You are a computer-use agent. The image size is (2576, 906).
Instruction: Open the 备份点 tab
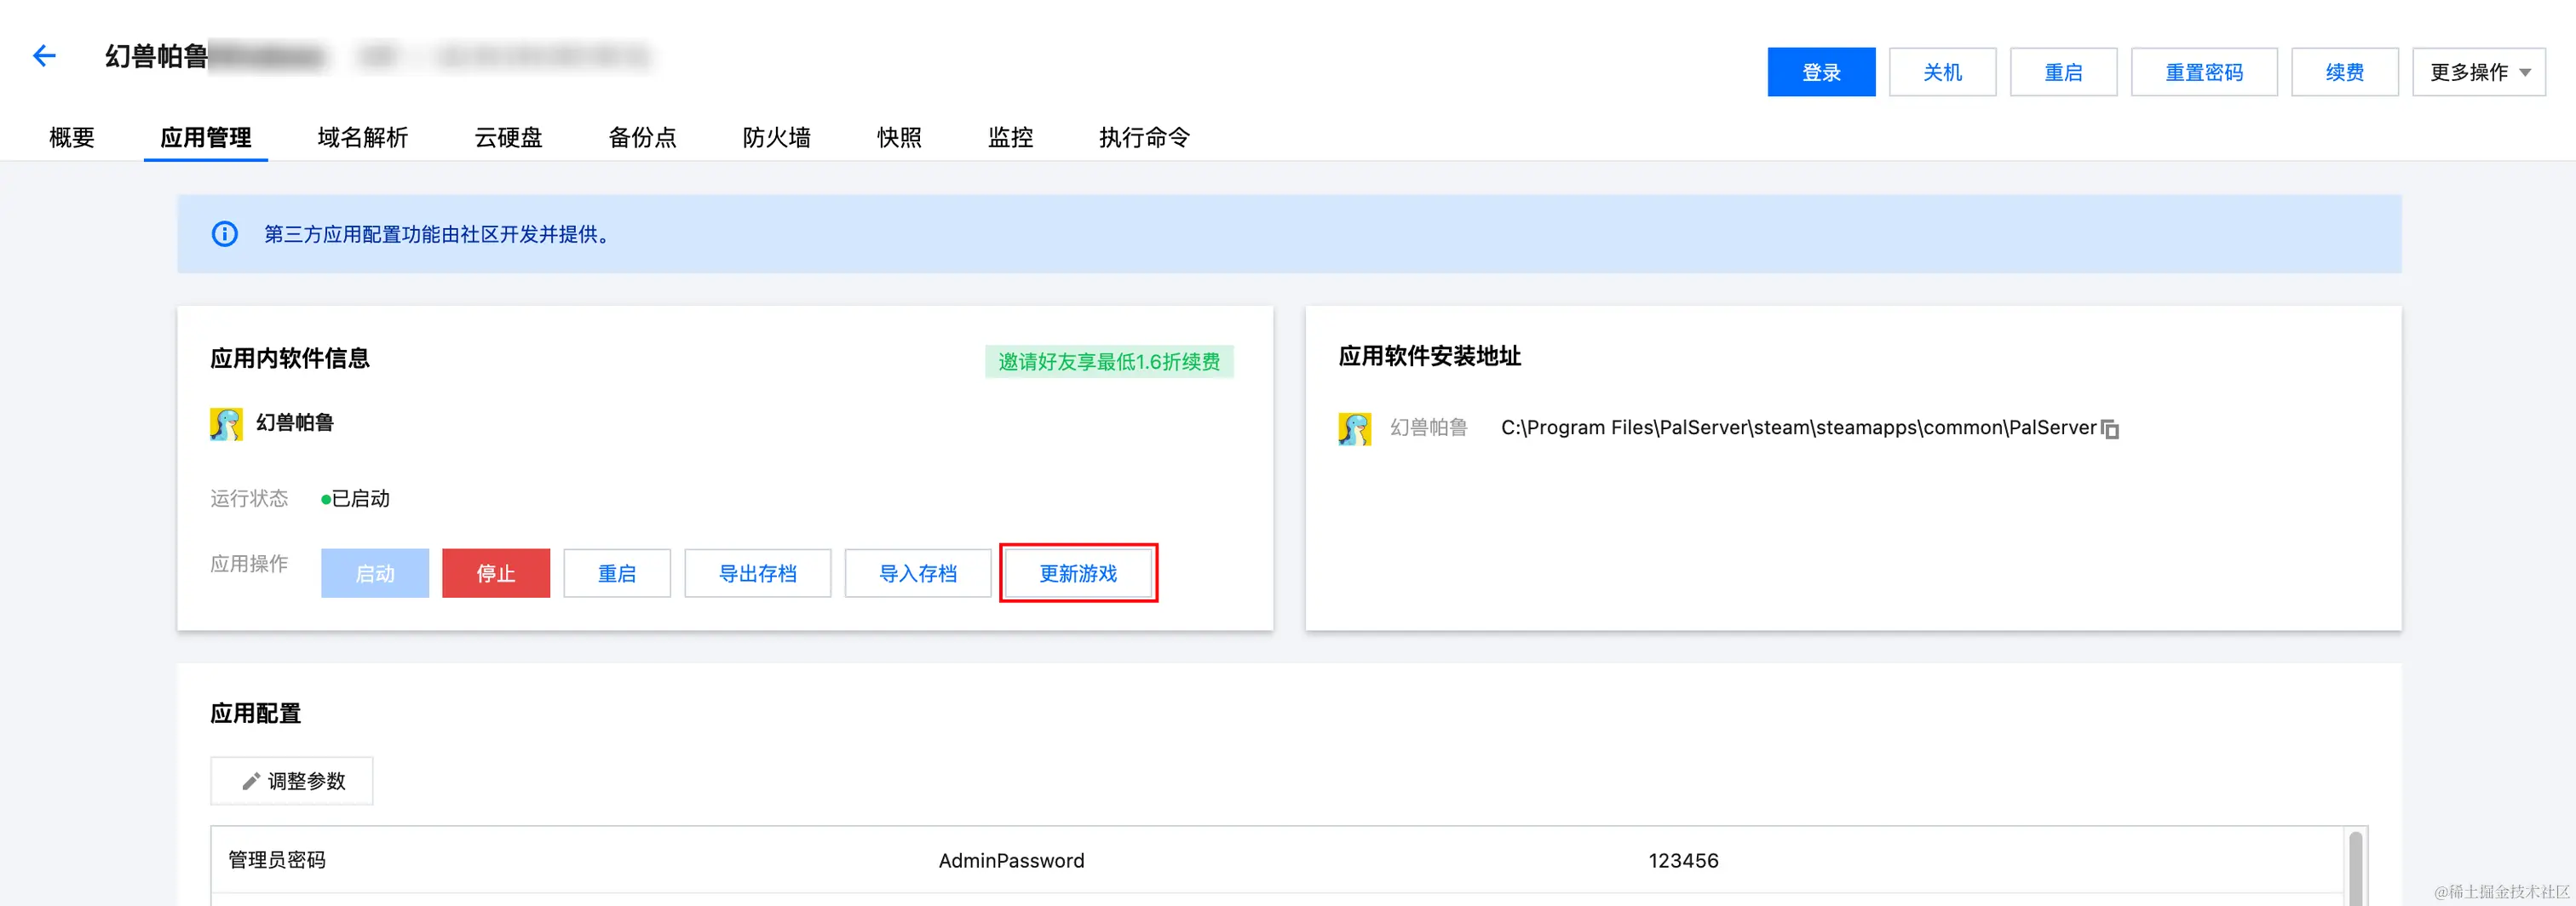click(x=642, y=137)
